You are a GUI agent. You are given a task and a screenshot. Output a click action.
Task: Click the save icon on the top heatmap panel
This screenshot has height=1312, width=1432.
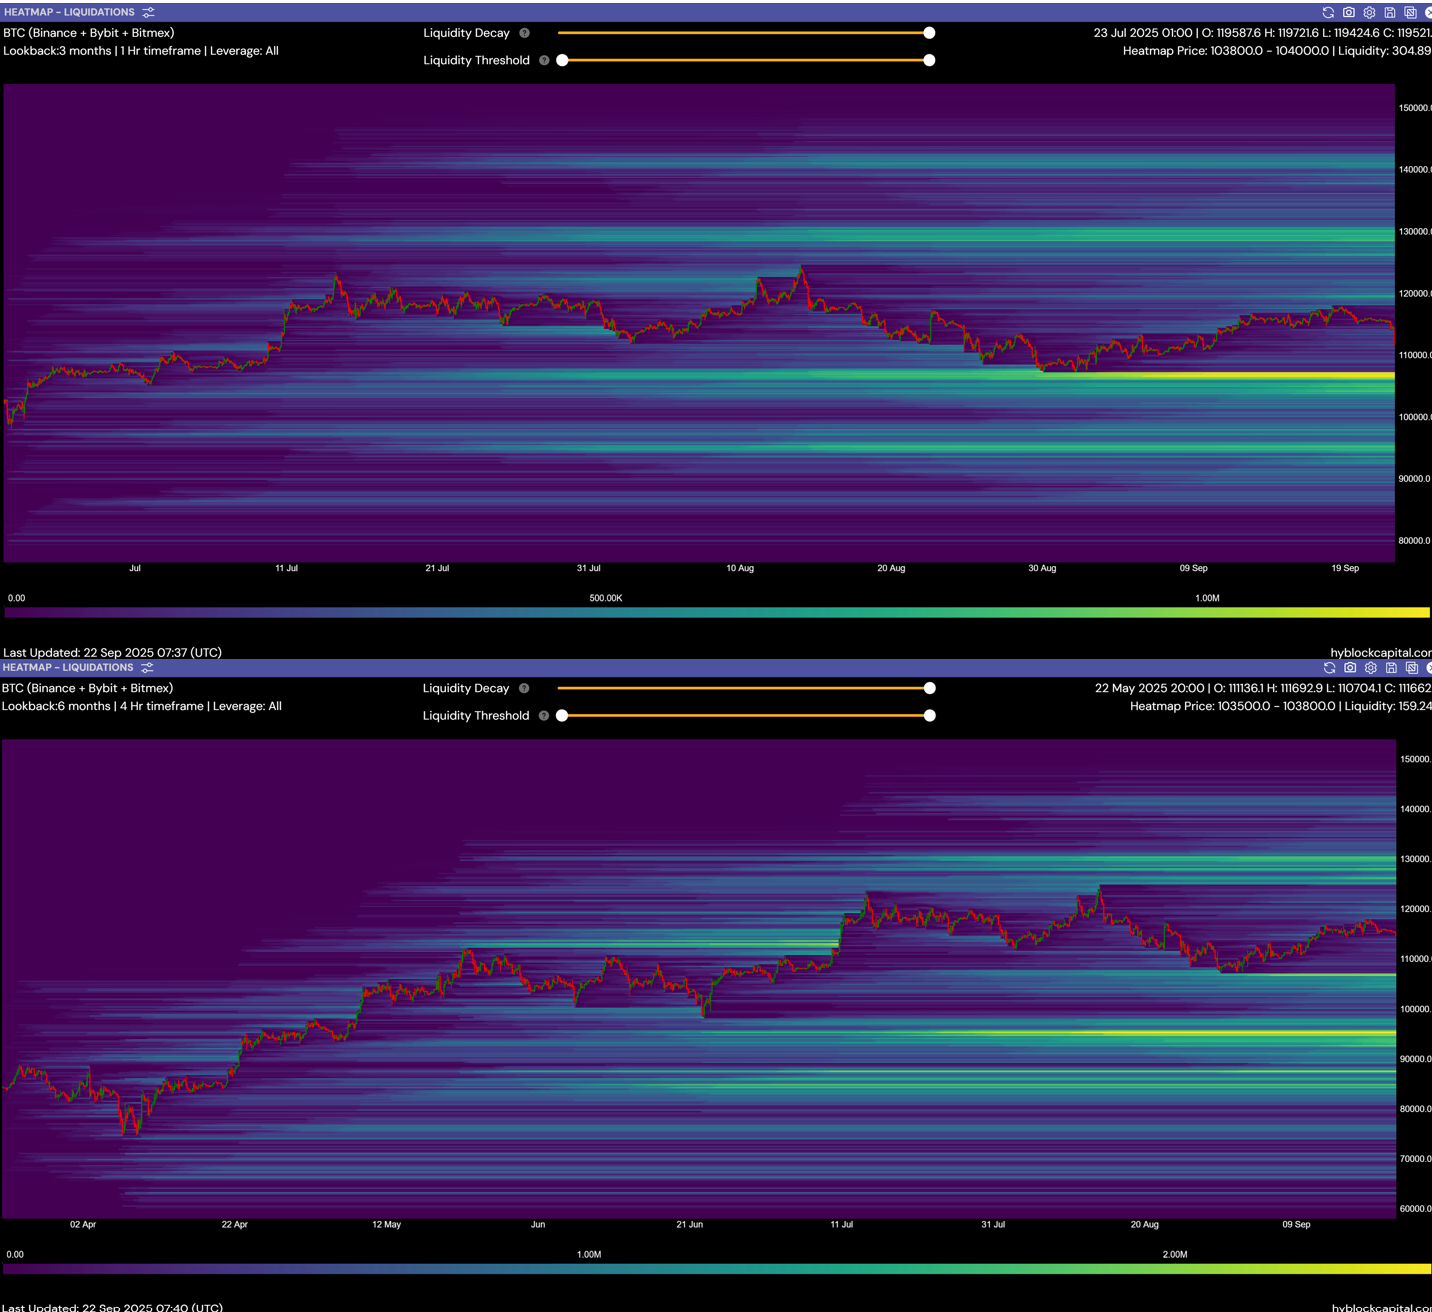[1390, 12]
